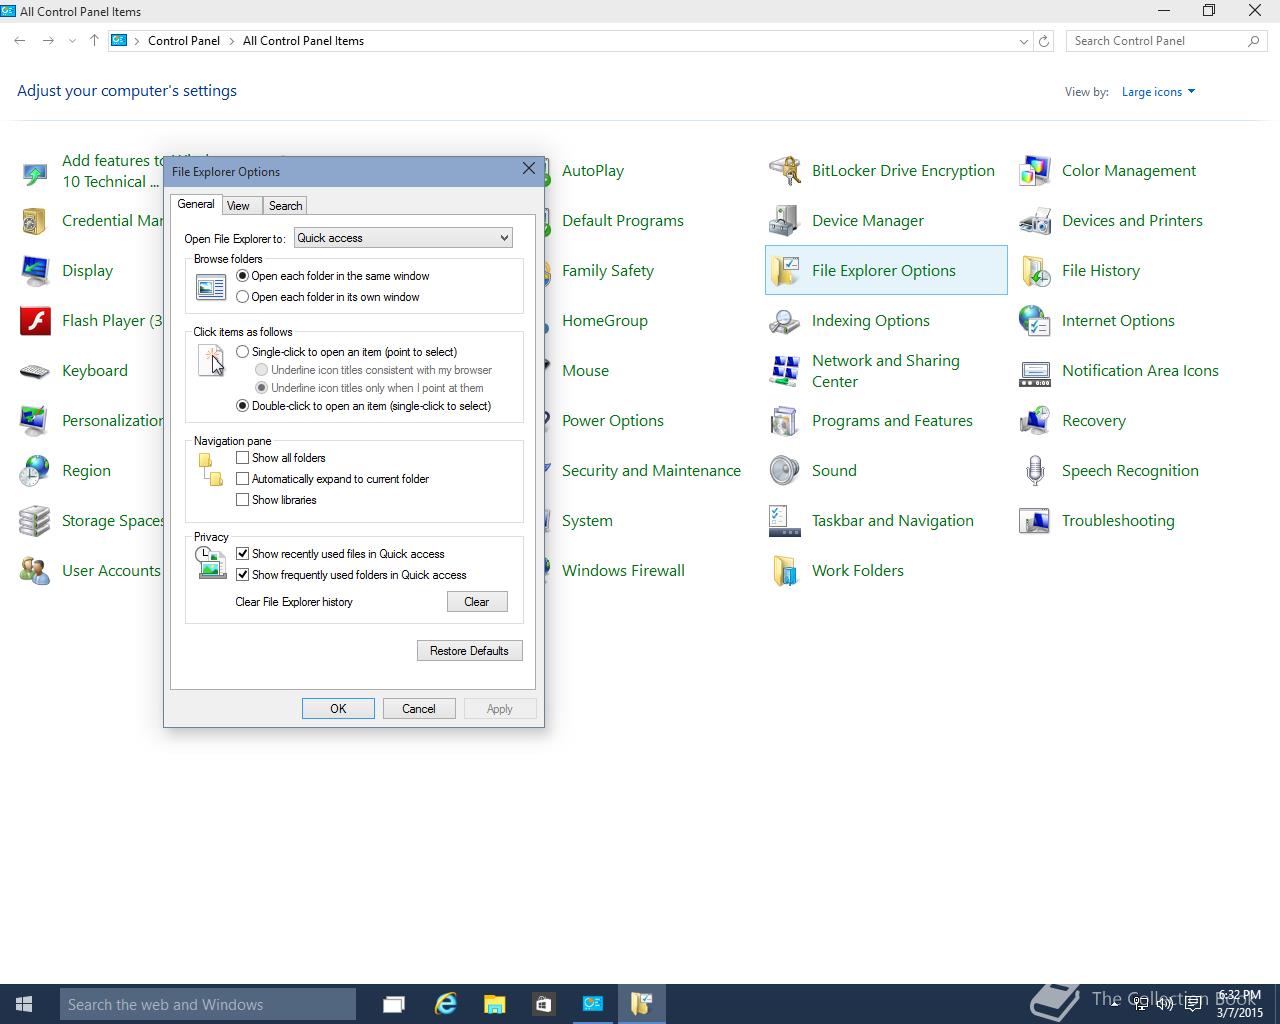Close the File Explorer Options dialog
The image size is (1280, 1024).
point(529,169)
